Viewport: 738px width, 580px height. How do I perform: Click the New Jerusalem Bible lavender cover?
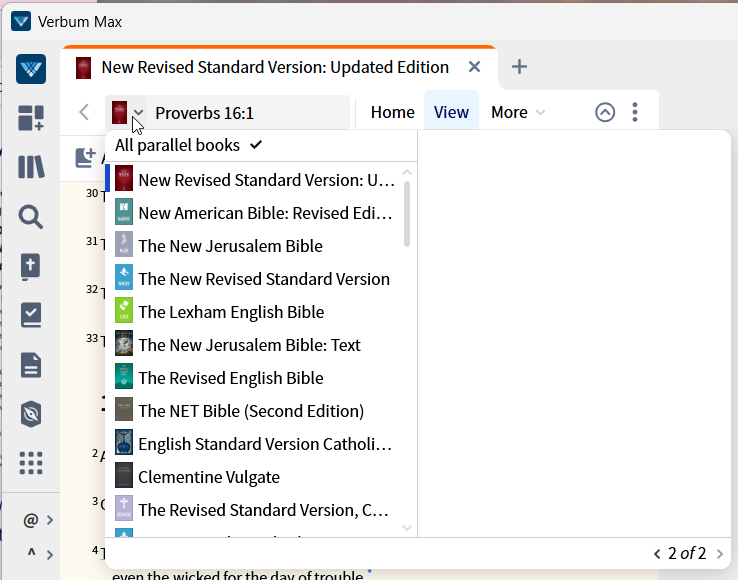[x=124, y=244]
